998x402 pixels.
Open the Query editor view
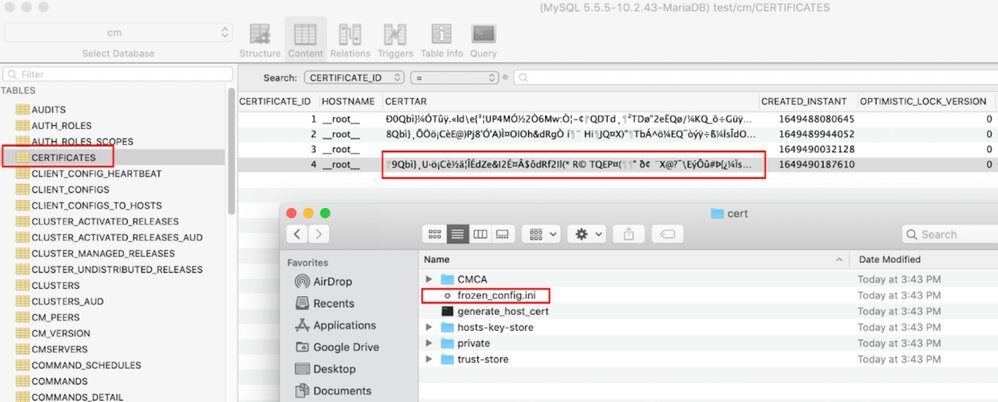pyautogui.click(x=484, y=39)
